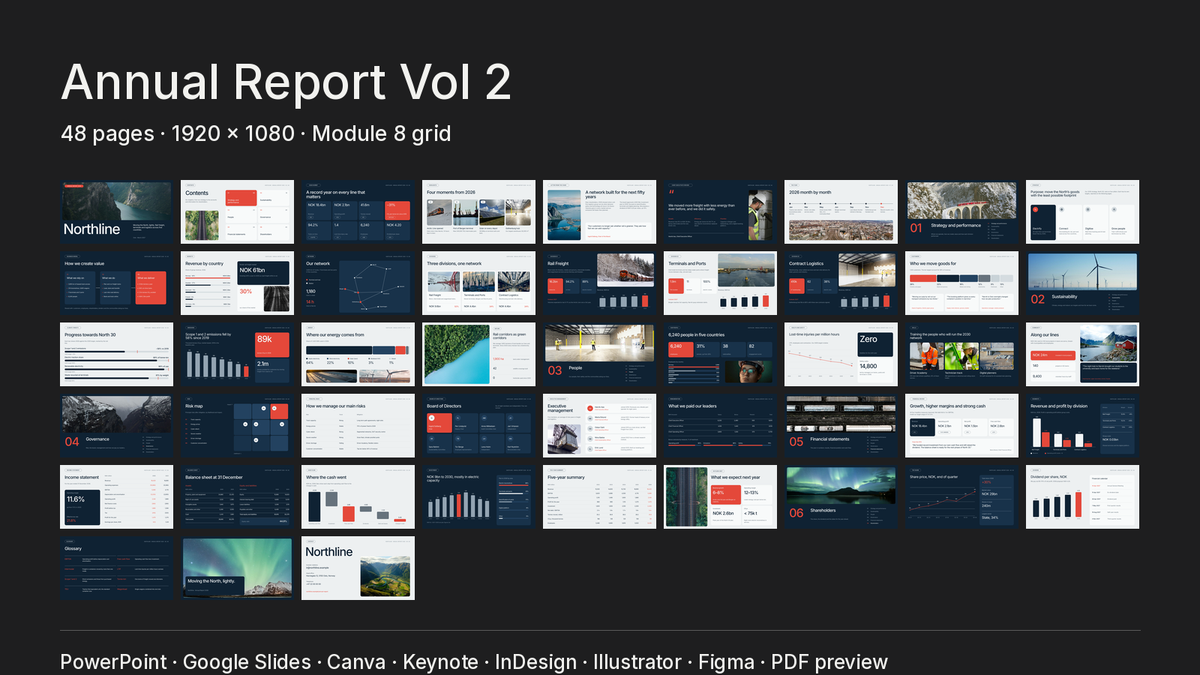Open the 'Revenue and profit by division' slide
This screenshot has width=1200, height=675.
point(1084,425)
